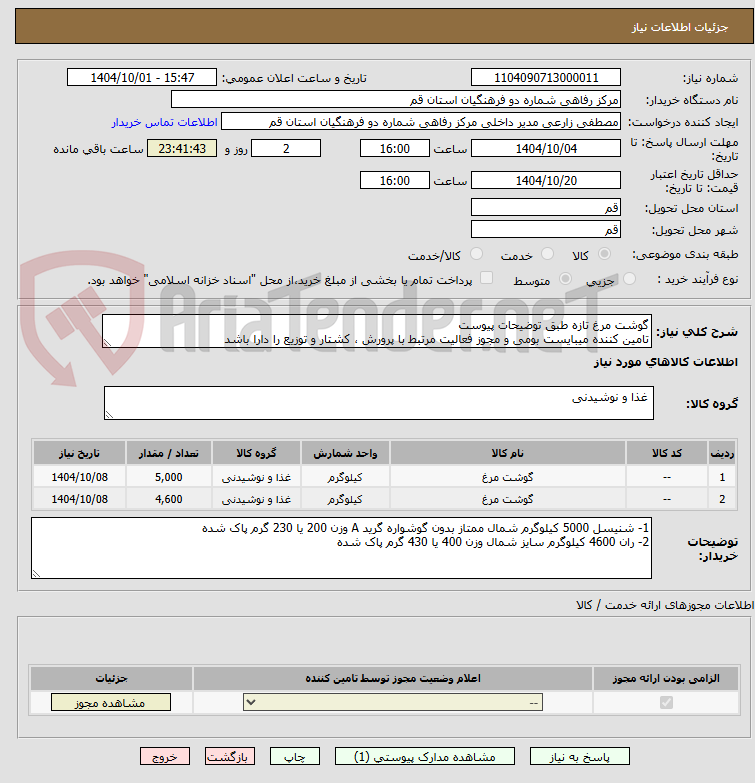Click the نام کالا column header
The height and width of the screenshot is (783, 755).
507,453
